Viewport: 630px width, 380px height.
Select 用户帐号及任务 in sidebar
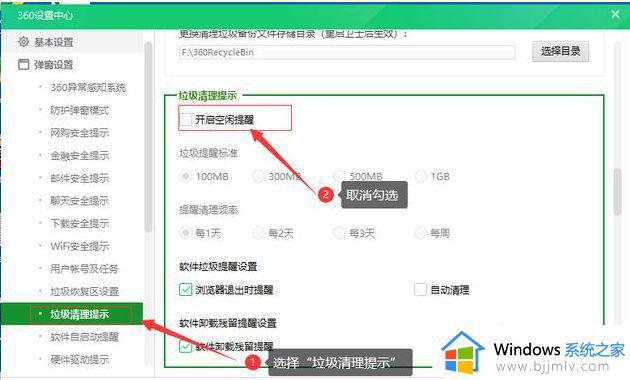coord(84,269)
